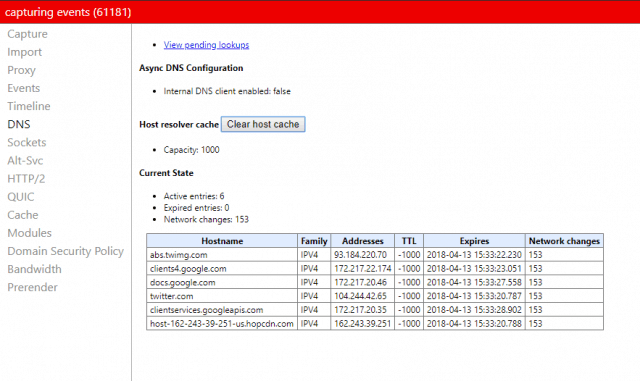Click the Network changes column header
The width and height of the screenshot is (640, 381).
click(564, 241)
